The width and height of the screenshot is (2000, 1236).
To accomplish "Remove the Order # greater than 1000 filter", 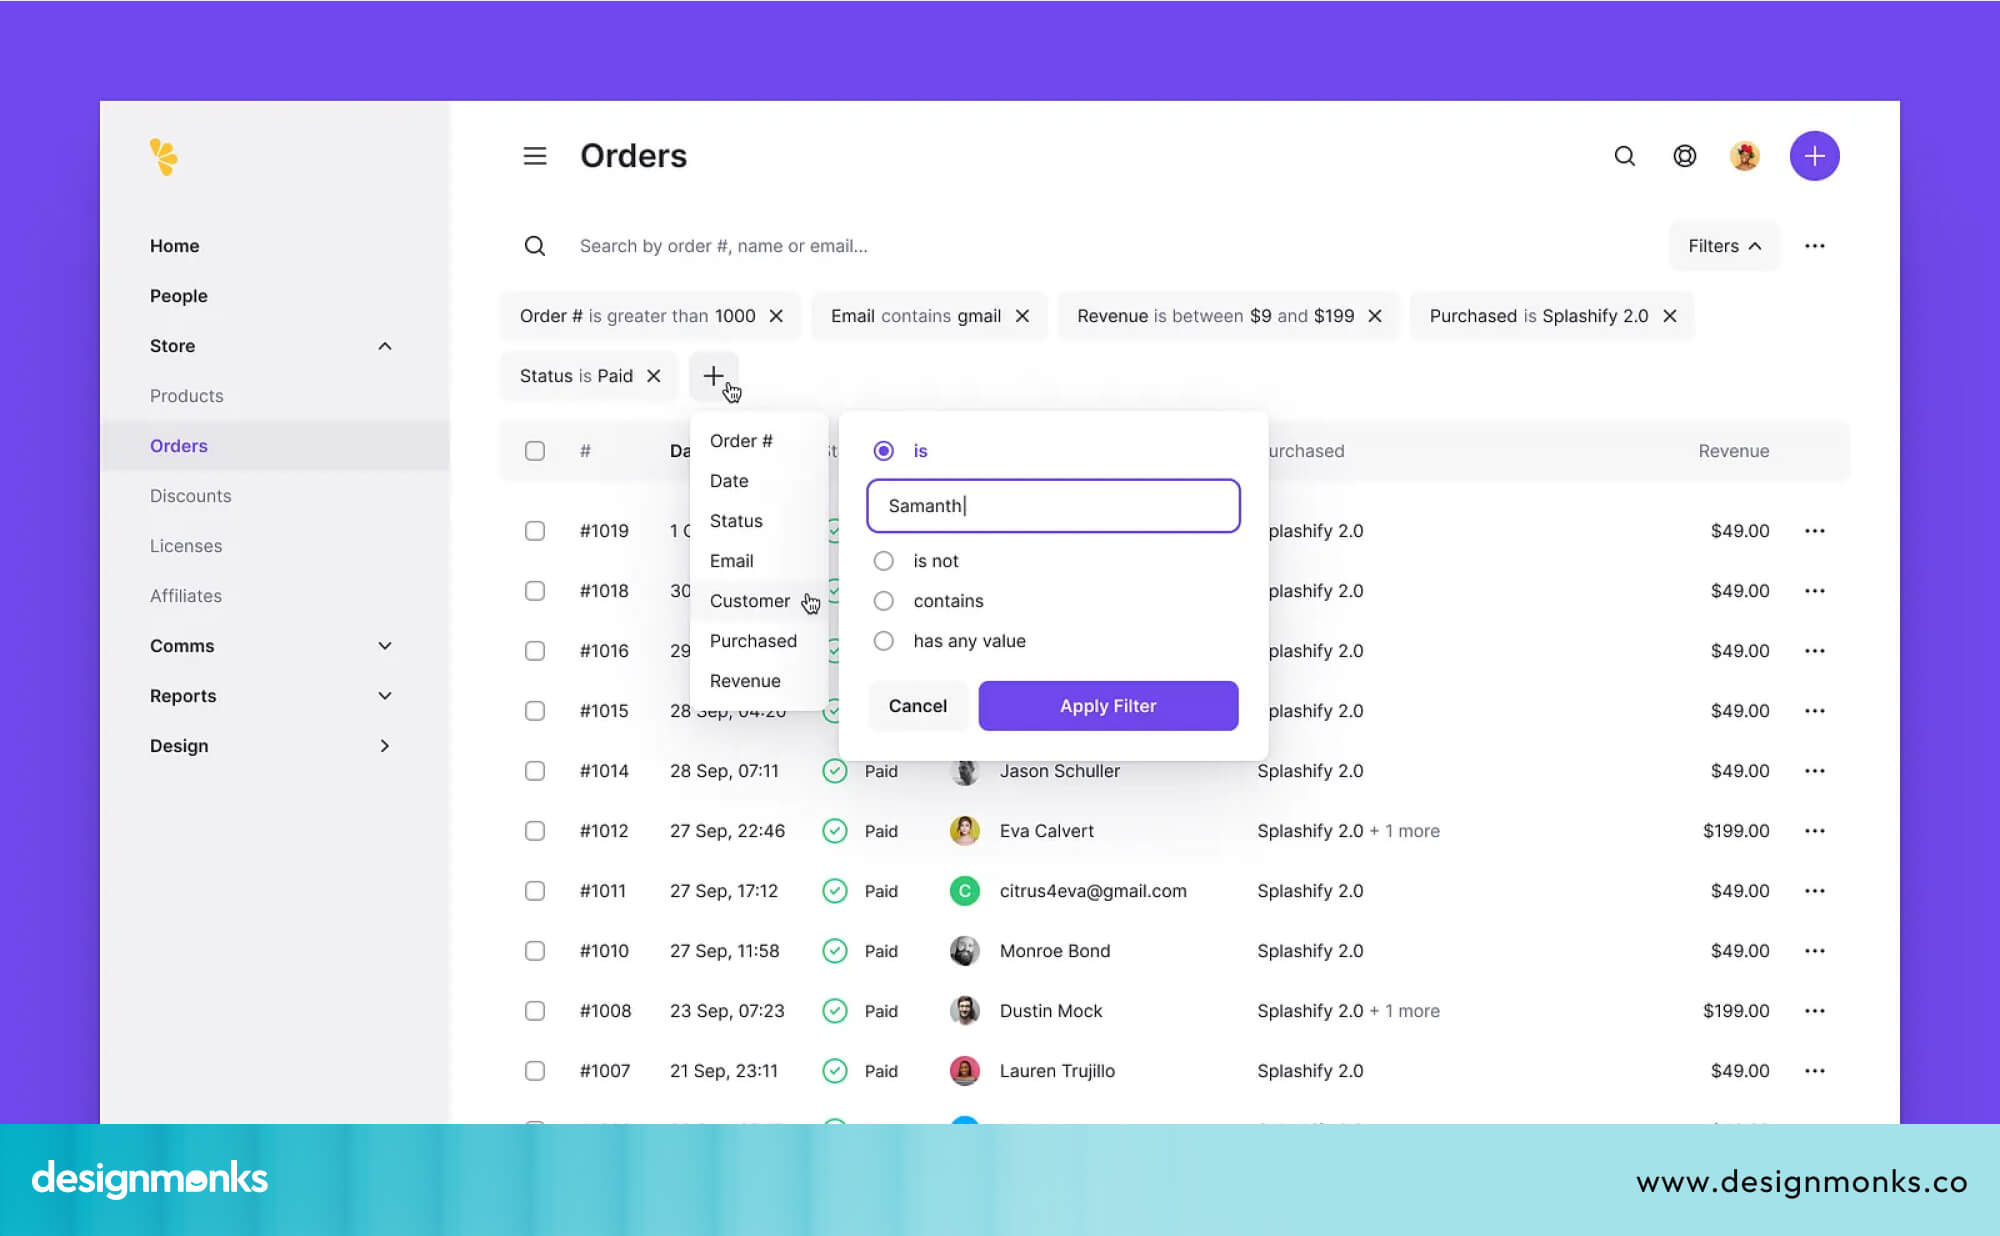I will [x=776, y=316].
